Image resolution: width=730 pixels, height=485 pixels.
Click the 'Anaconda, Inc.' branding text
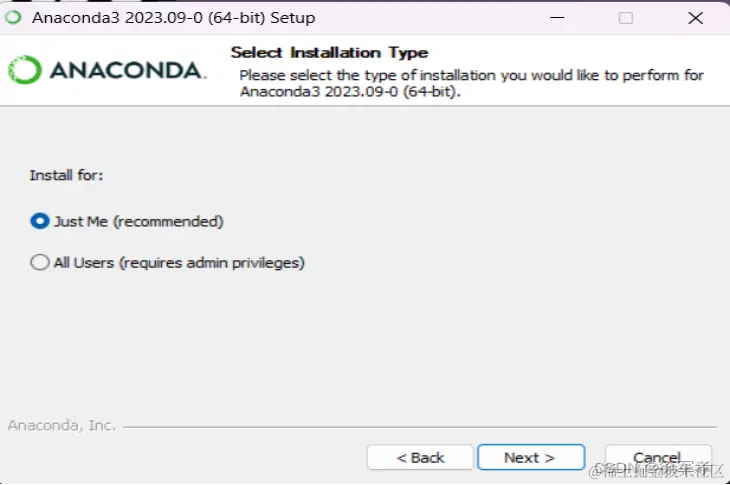point(61,425)
